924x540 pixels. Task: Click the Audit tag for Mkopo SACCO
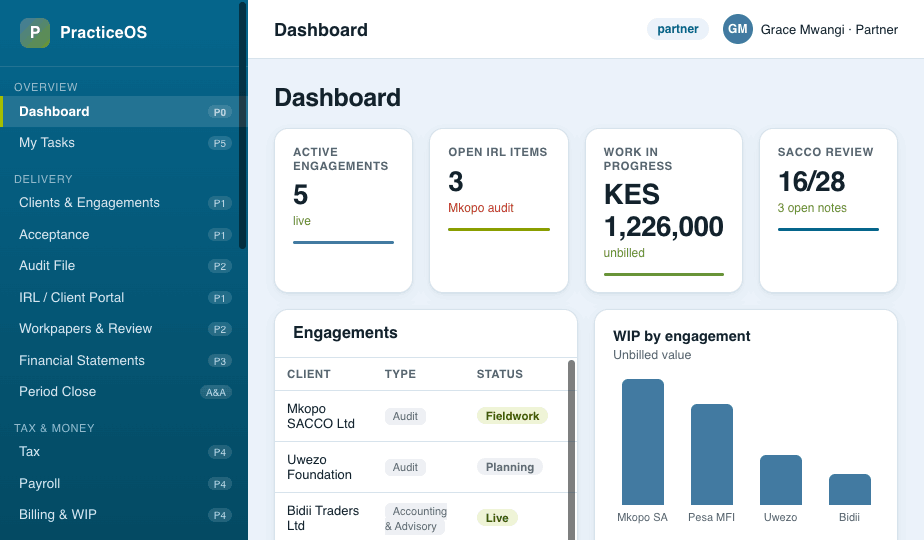click(x=405, y=416)
